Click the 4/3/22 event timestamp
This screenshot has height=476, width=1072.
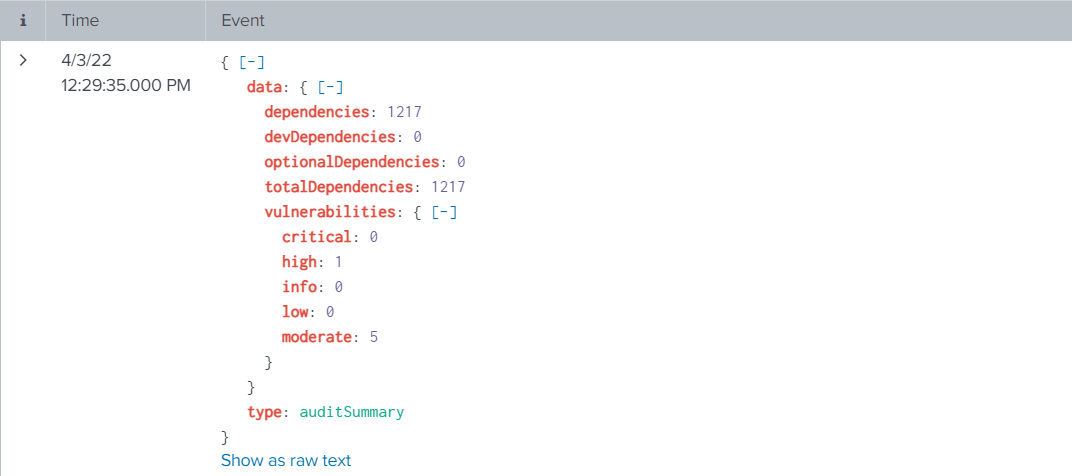coord(125,73)
